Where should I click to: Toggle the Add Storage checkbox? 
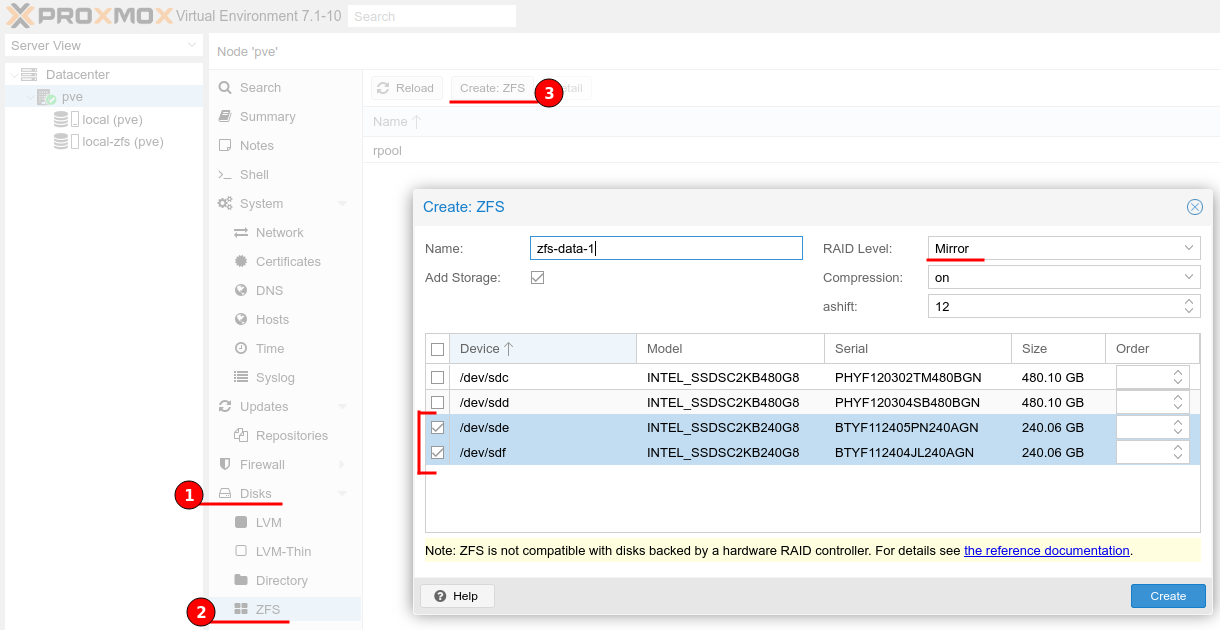[x=537, y=277]
